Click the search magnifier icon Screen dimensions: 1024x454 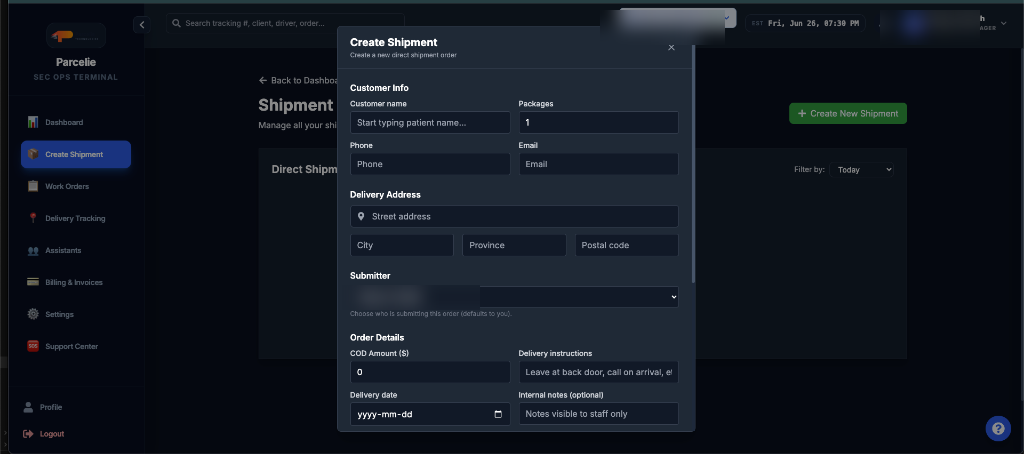point(176,24)
